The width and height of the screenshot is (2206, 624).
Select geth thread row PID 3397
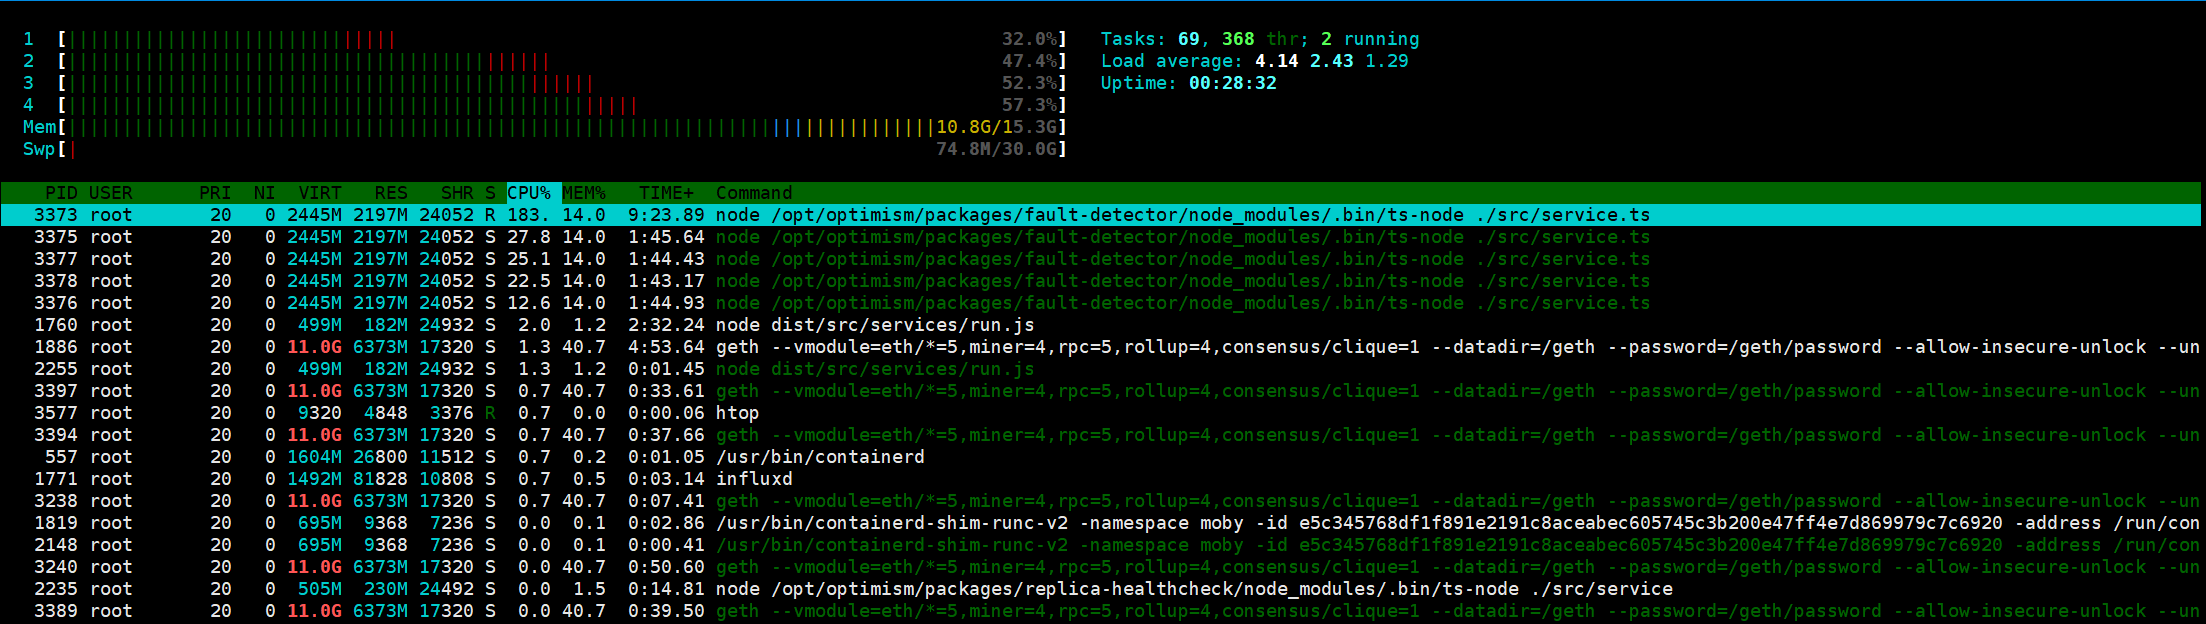[1101, 391]
